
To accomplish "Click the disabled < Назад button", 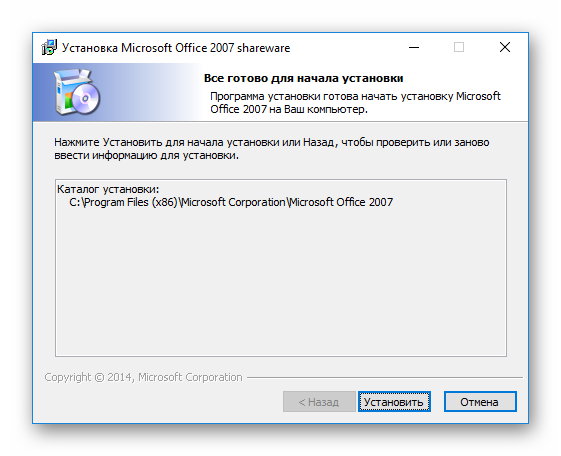I will [319, 402].
